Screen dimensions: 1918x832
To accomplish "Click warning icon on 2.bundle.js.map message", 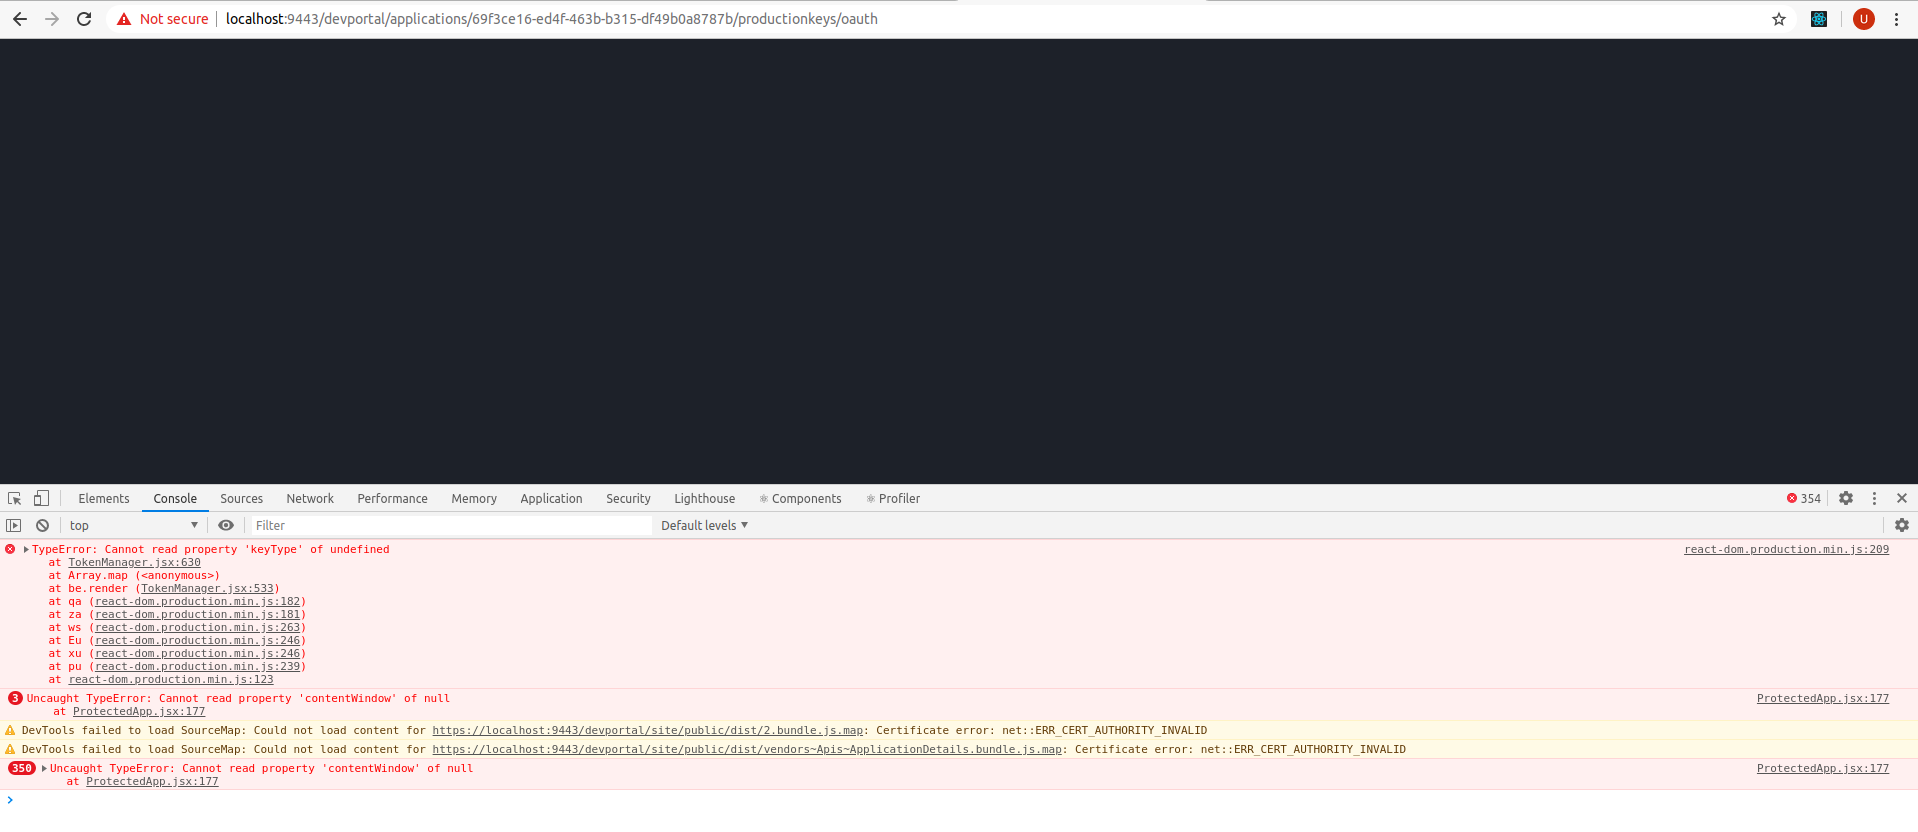I will [10, 730].
